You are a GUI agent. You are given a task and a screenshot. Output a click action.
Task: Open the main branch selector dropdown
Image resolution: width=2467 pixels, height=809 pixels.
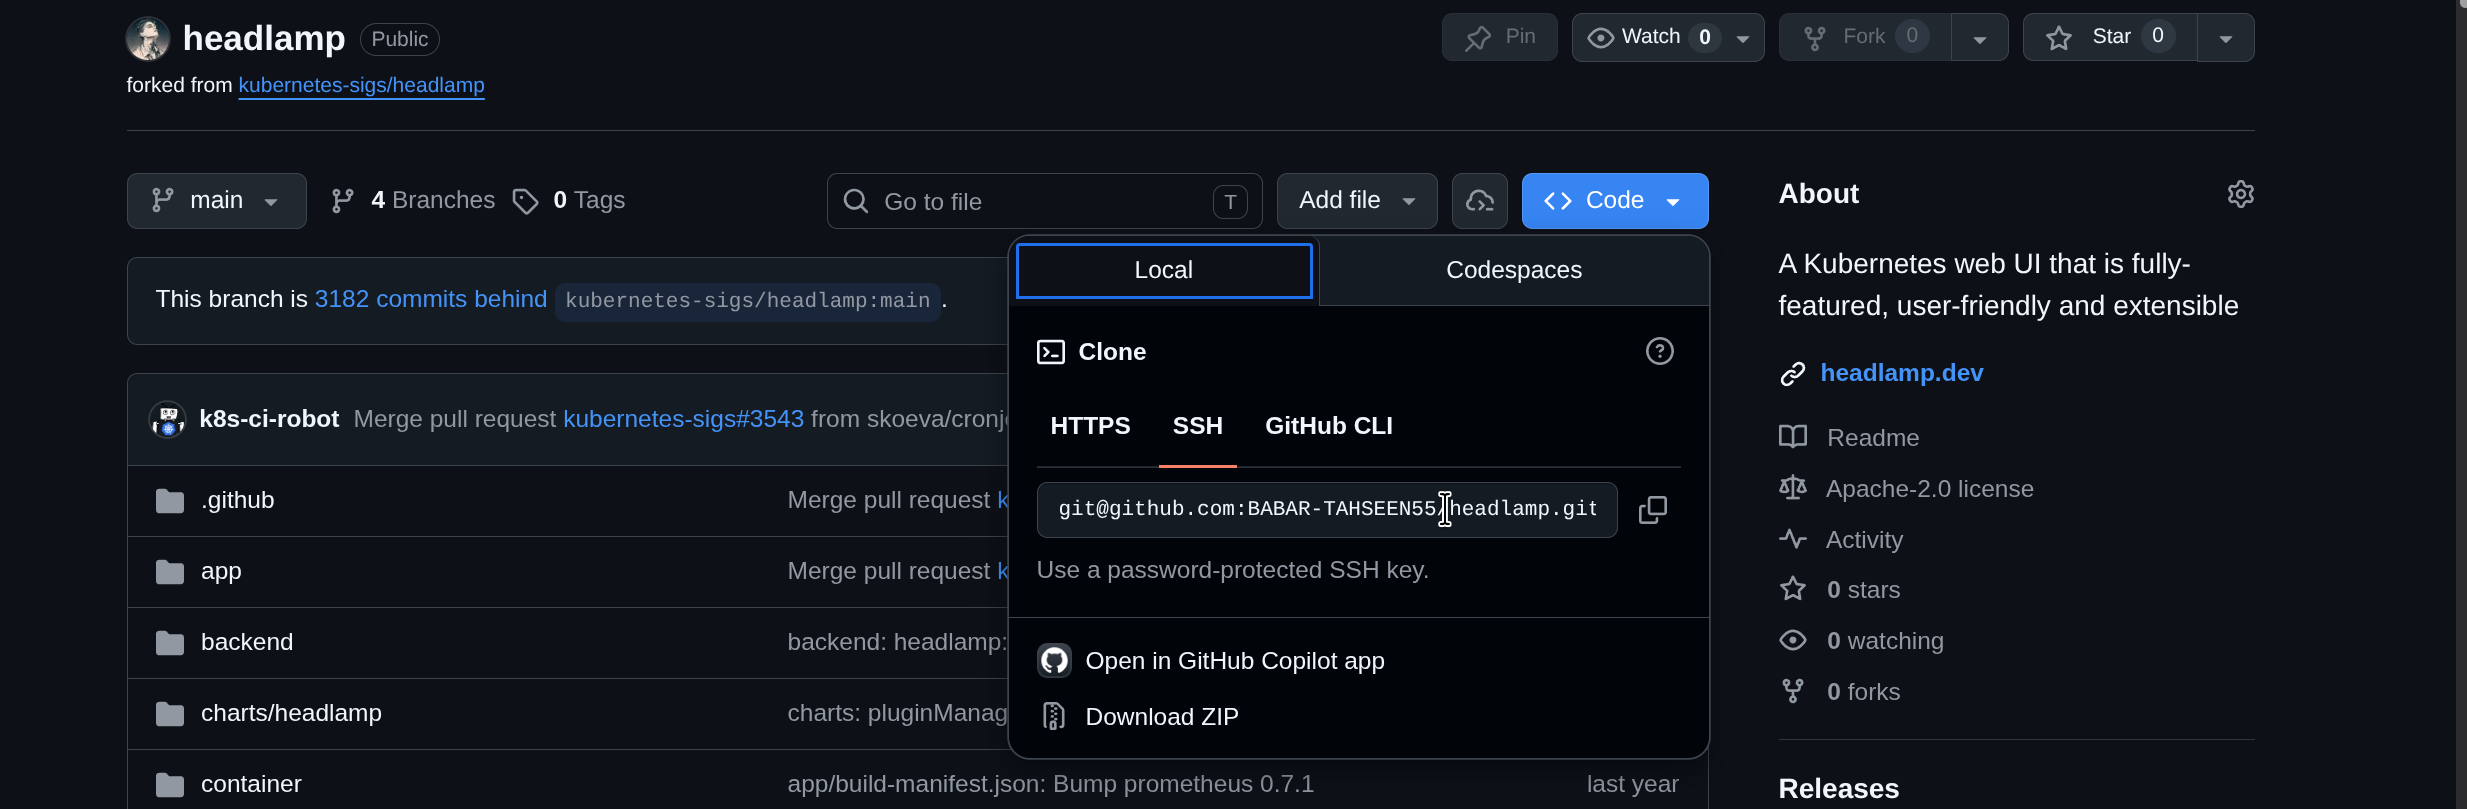(x=216, y=201)
